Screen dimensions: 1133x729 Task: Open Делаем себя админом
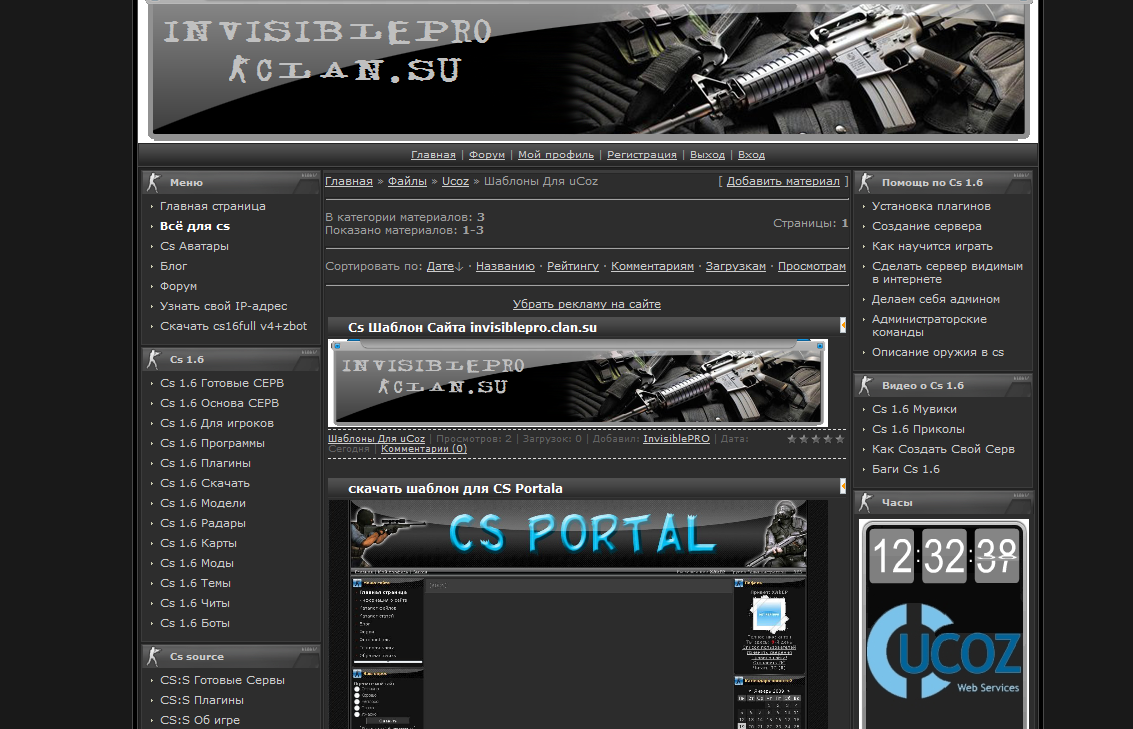936,299
